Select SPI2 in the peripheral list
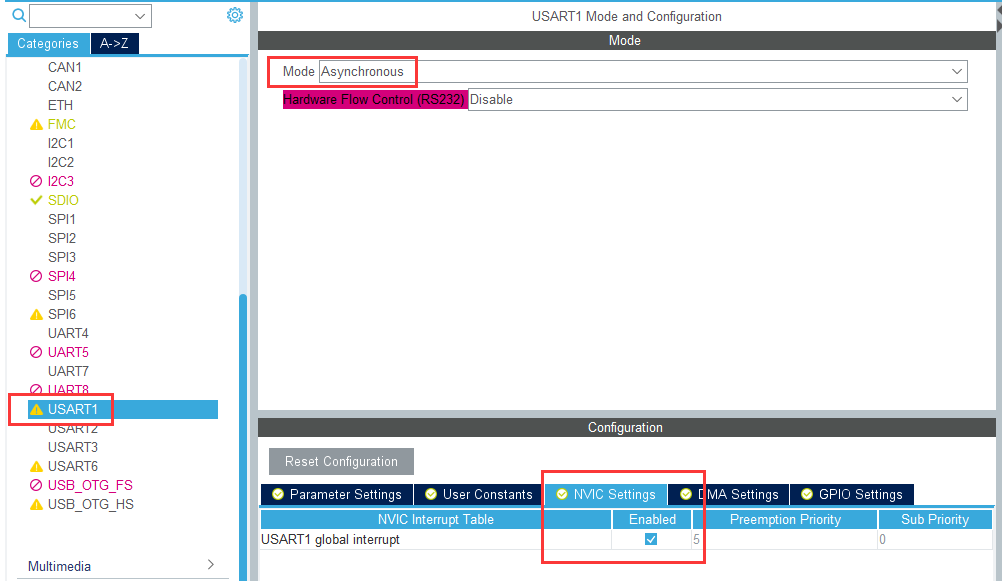The width and height of the screenshot is (1002, 581). (x=62, y=238)
